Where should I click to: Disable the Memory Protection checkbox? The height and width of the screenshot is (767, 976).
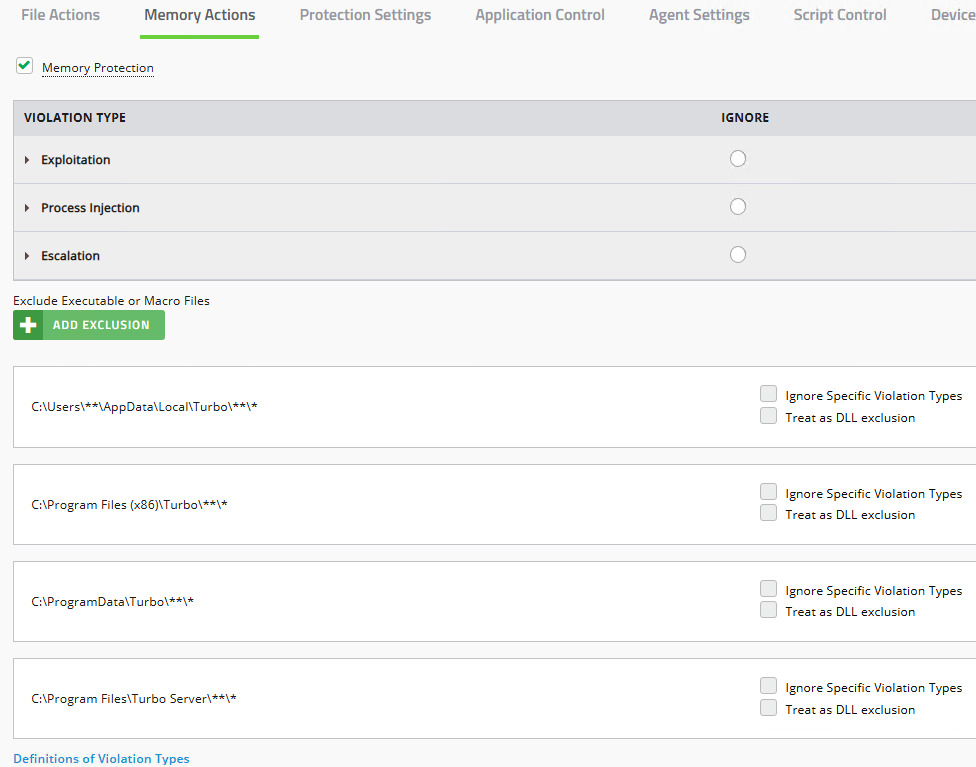(x=24, y=64)
